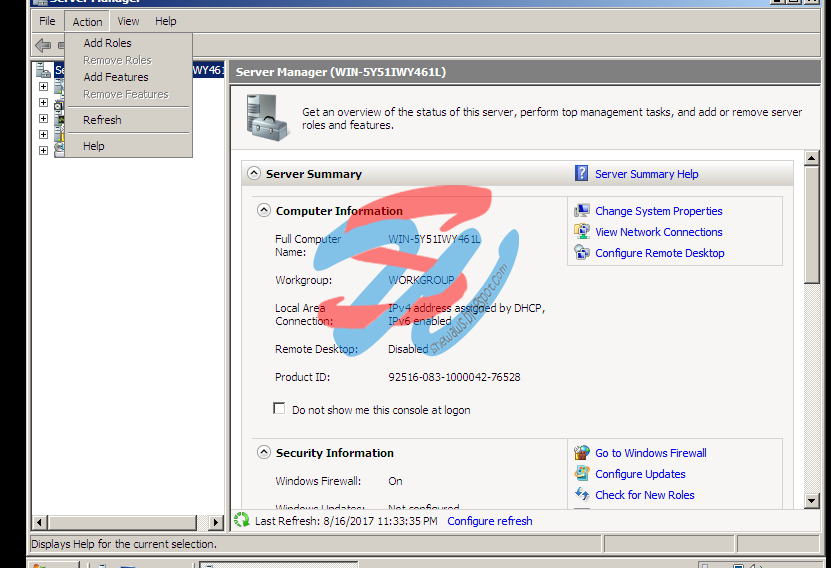
Task: Click the Configure Remote Desktop icon
Action: click(x=582, y=253)
